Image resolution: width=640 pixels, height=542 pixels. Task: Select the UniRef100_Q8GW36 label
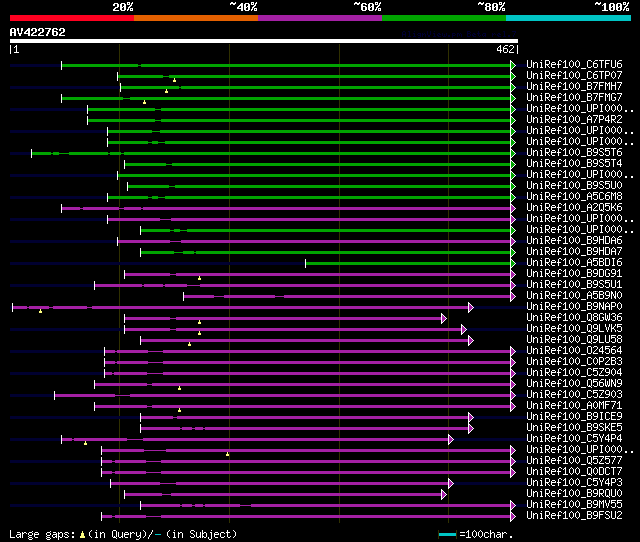click(x=574, y=318)
